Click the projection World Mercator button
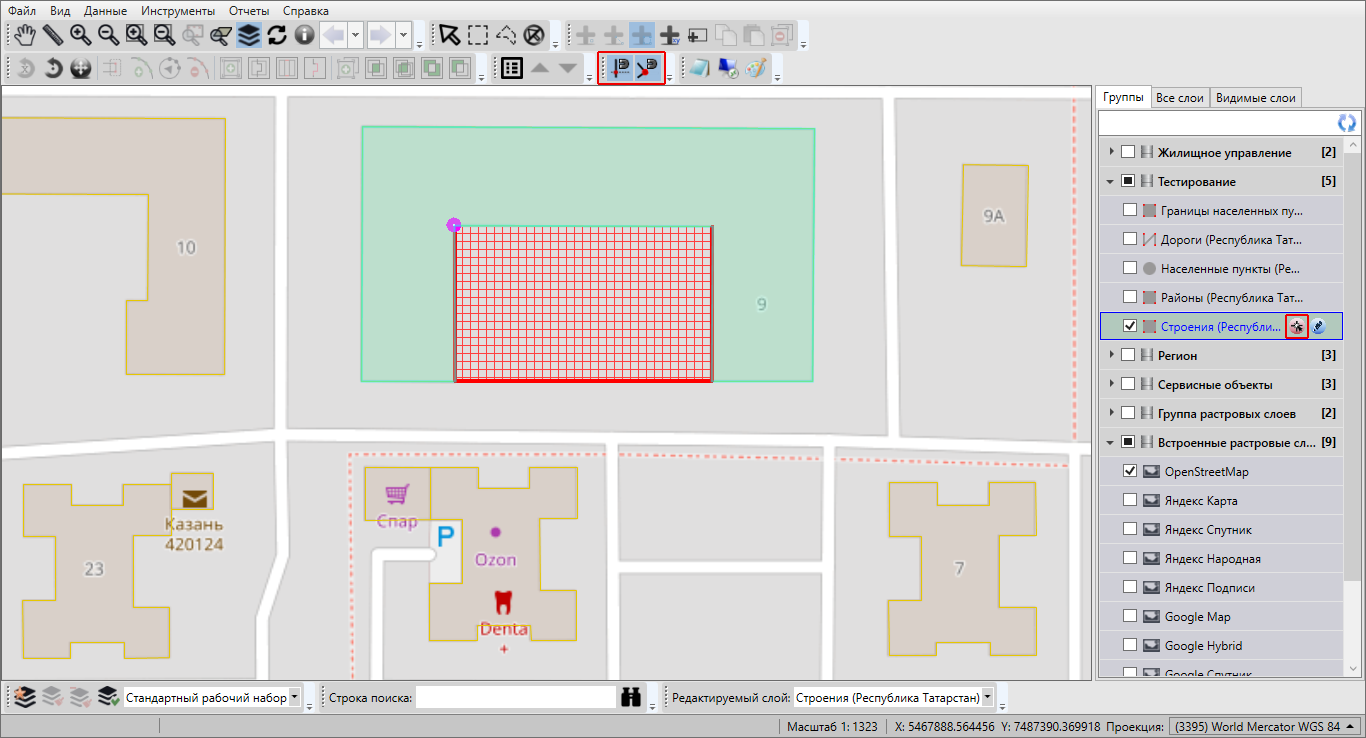 pyautogui.click(x=1262, y=727)
